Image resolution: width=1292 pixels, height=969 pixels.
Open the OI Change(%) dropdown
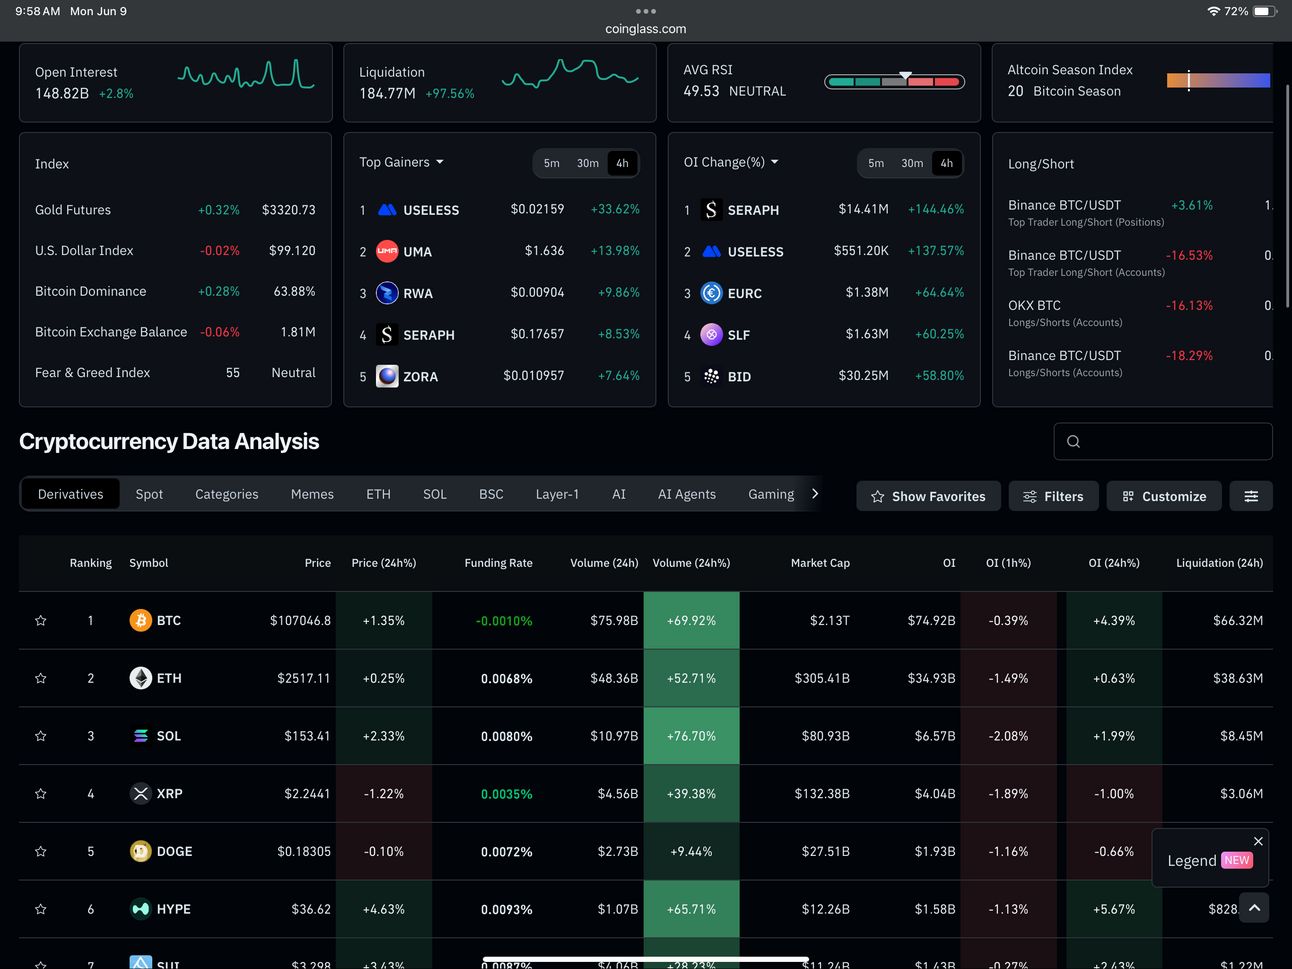[731, 162]
